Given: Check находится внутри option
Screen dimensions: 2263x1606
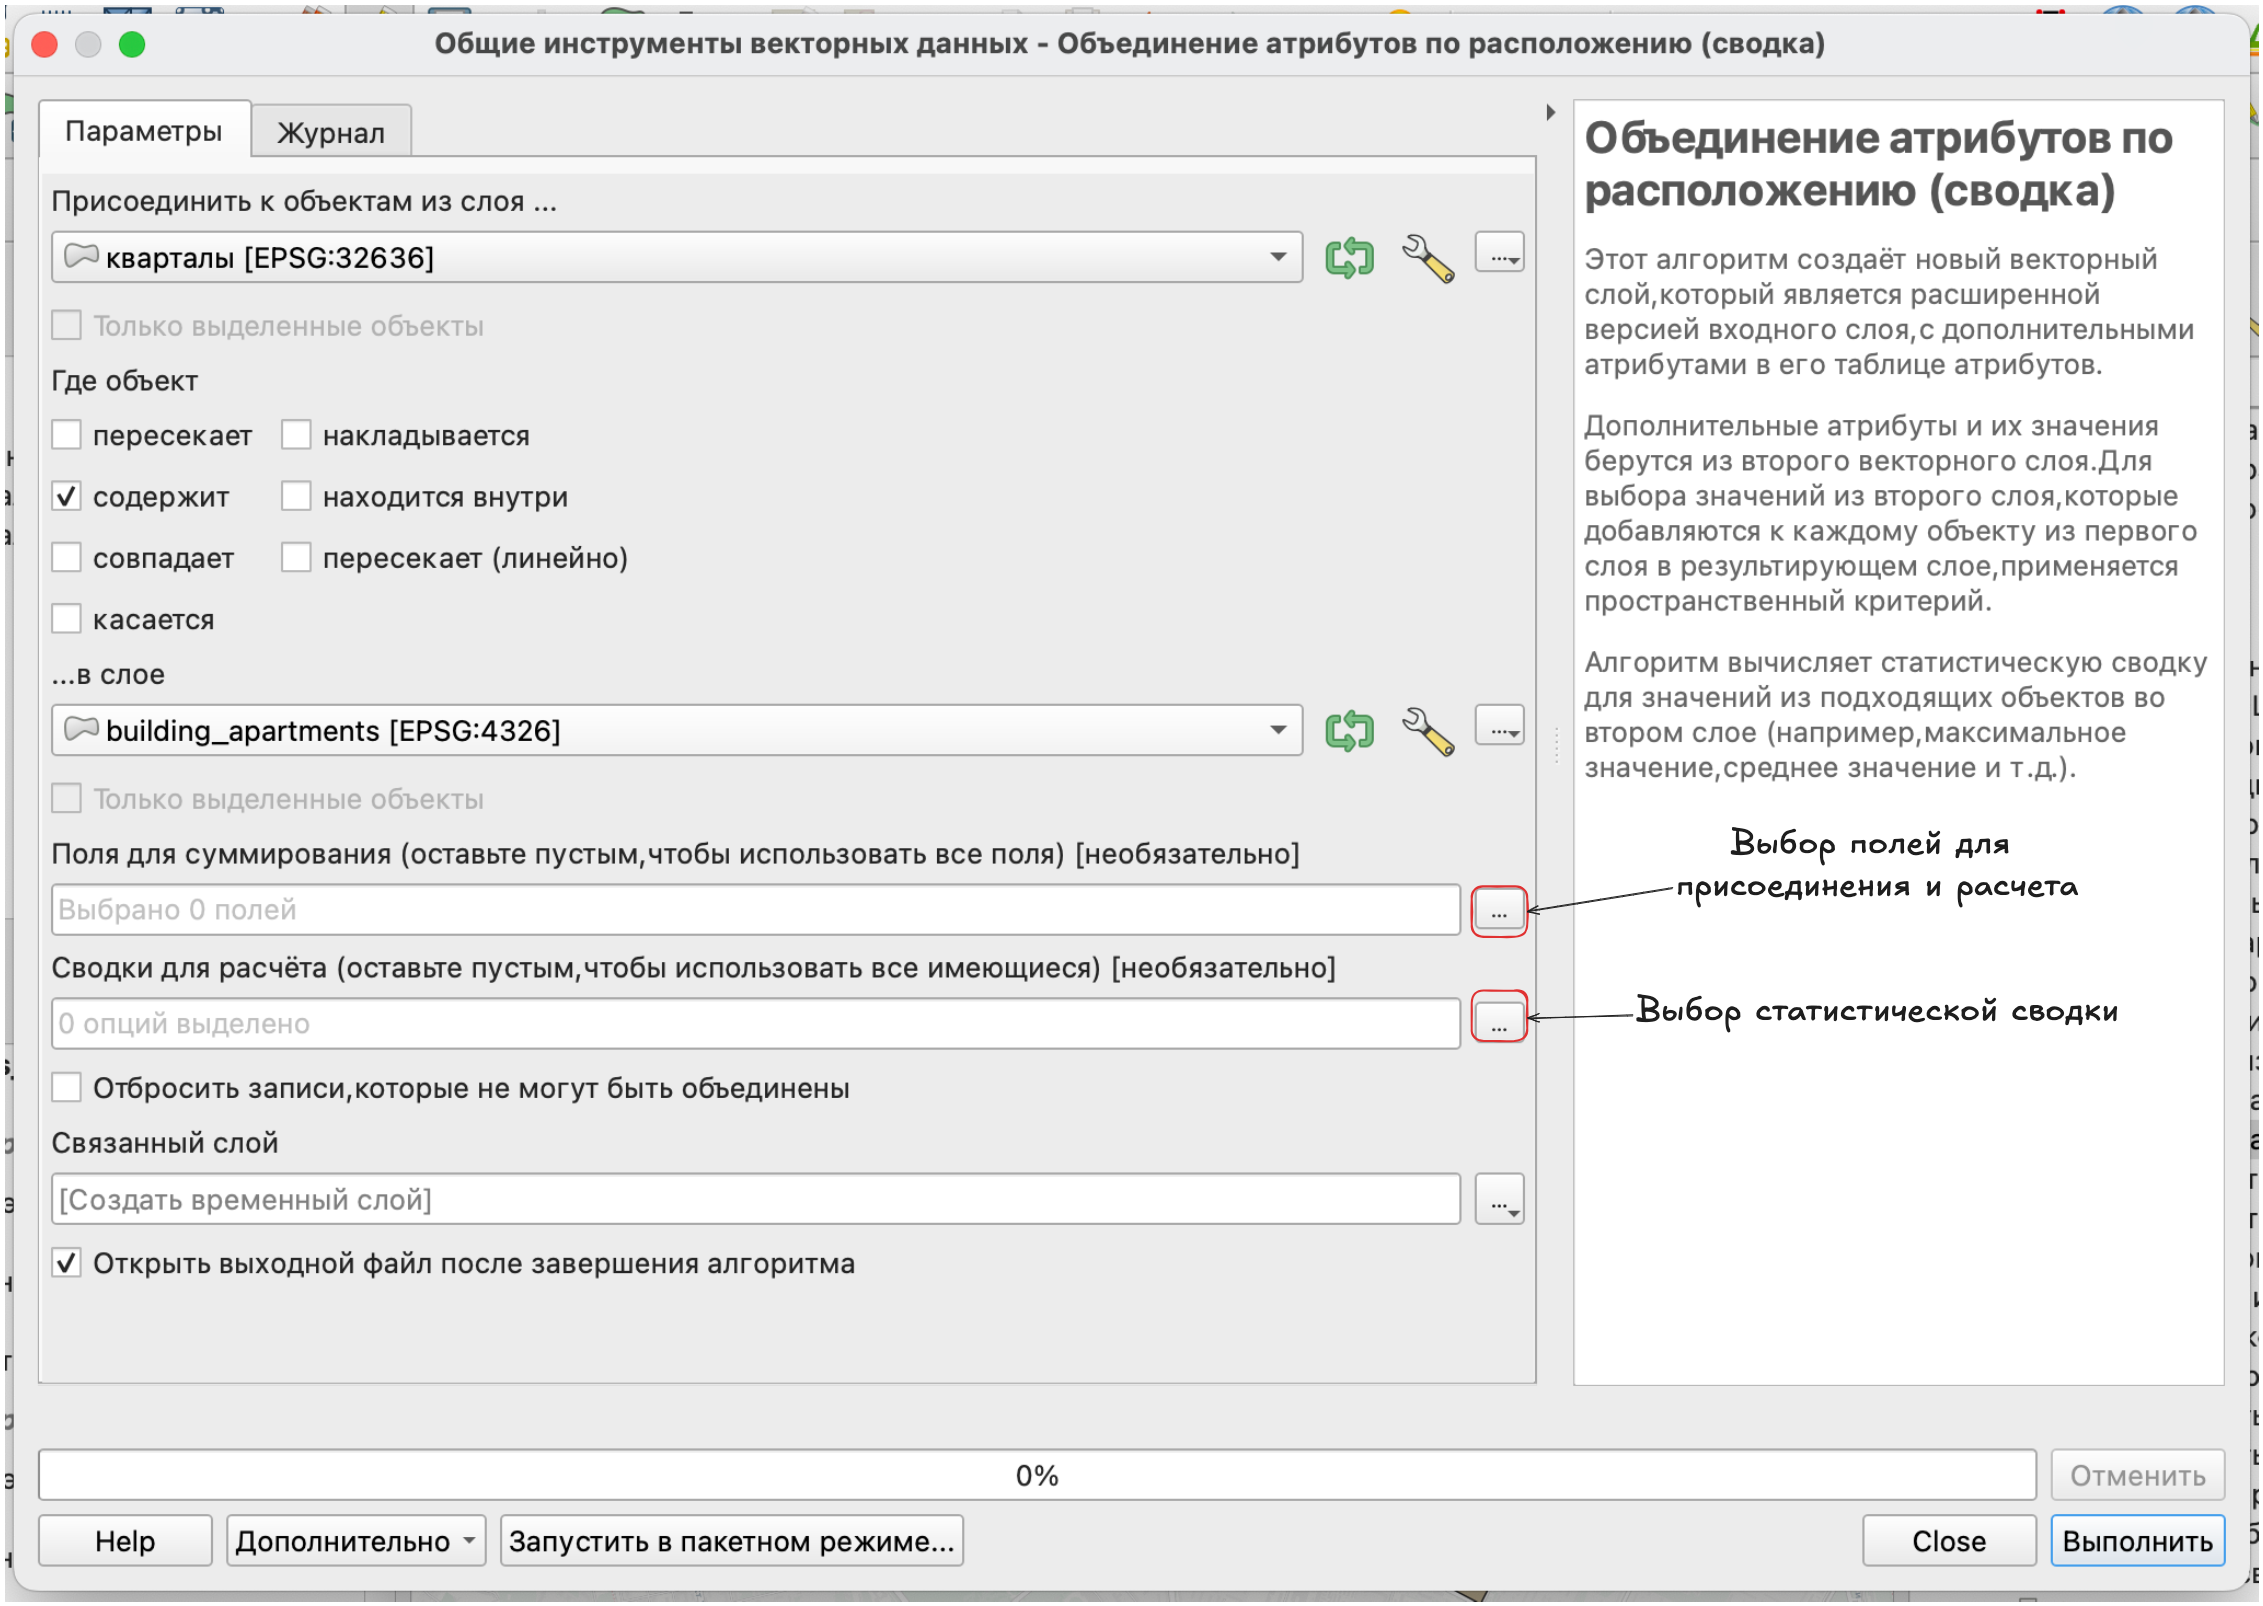Looking at the screenshot, I should pos(297,497).
